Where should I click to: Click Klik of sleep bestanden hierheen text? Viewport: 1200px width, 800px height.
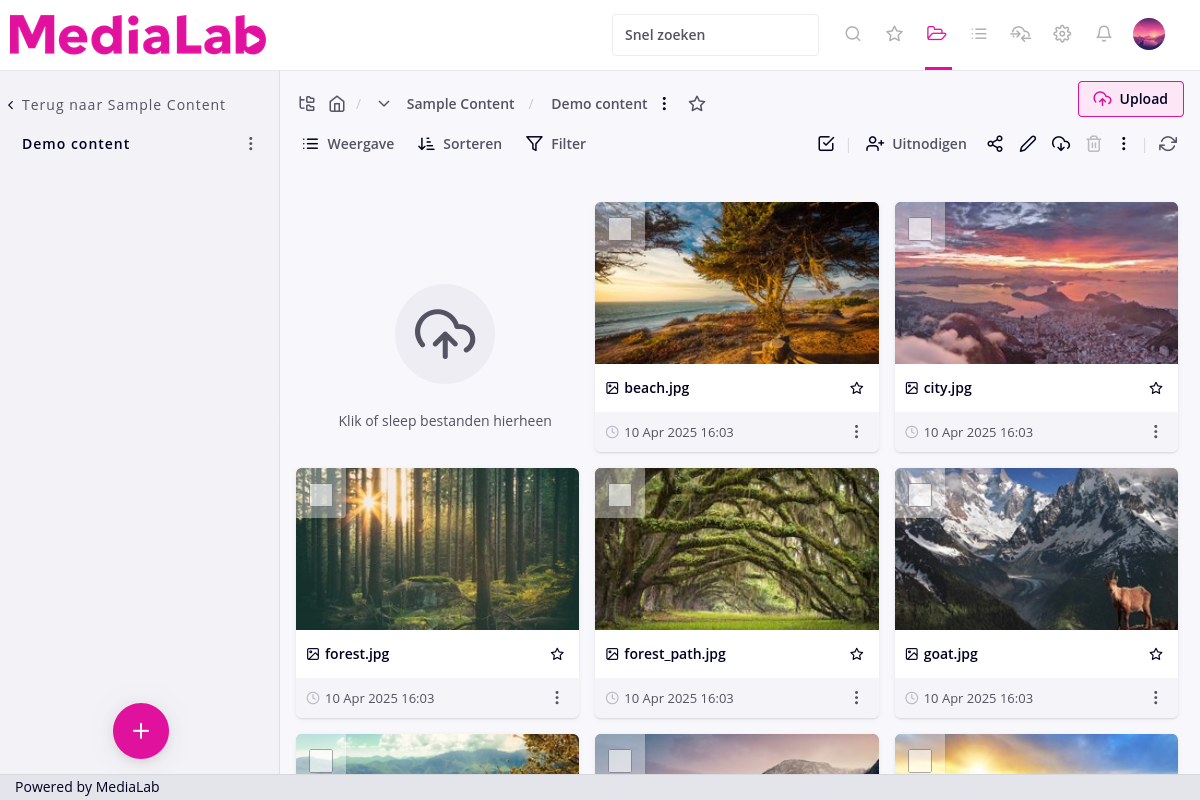[x=445, y=421]
